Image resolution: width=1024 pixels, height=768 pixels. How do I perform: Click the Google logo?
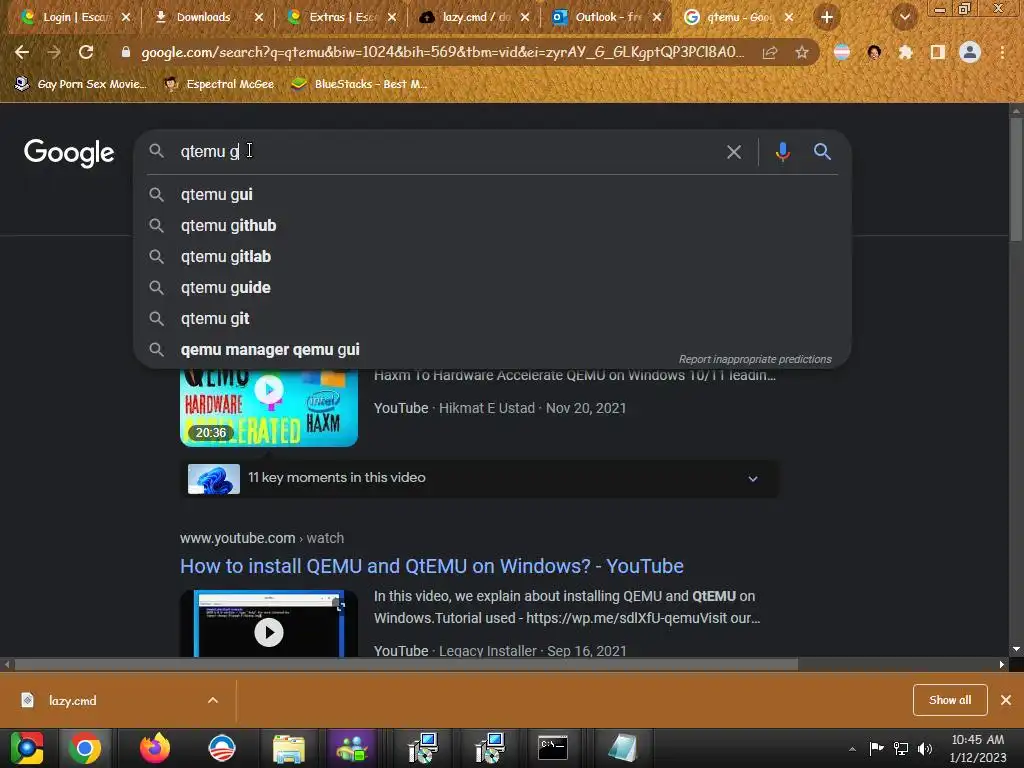69,153
